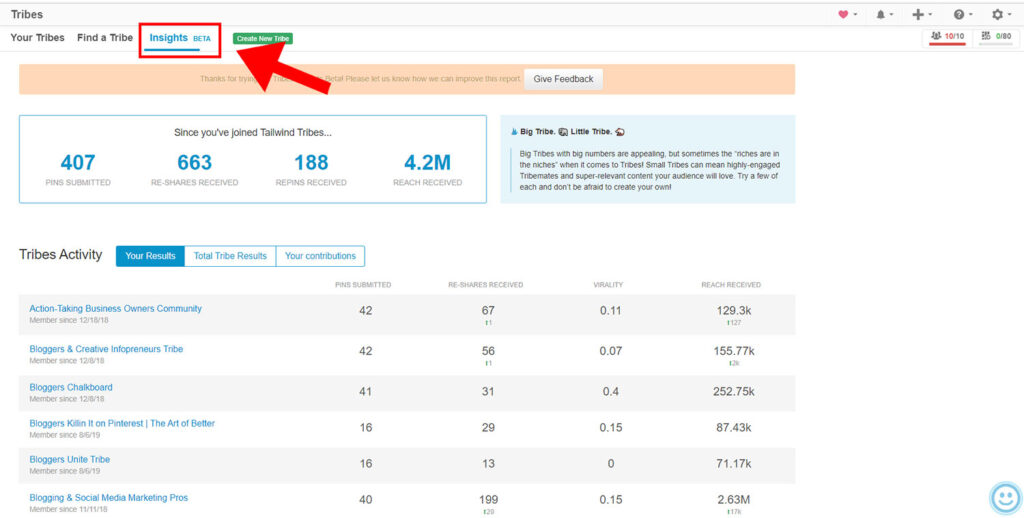Screen dimensions: 1024x518
Task: Open Bloggers & Creative Infopreneurs Tribe
Action: point(106,349)
